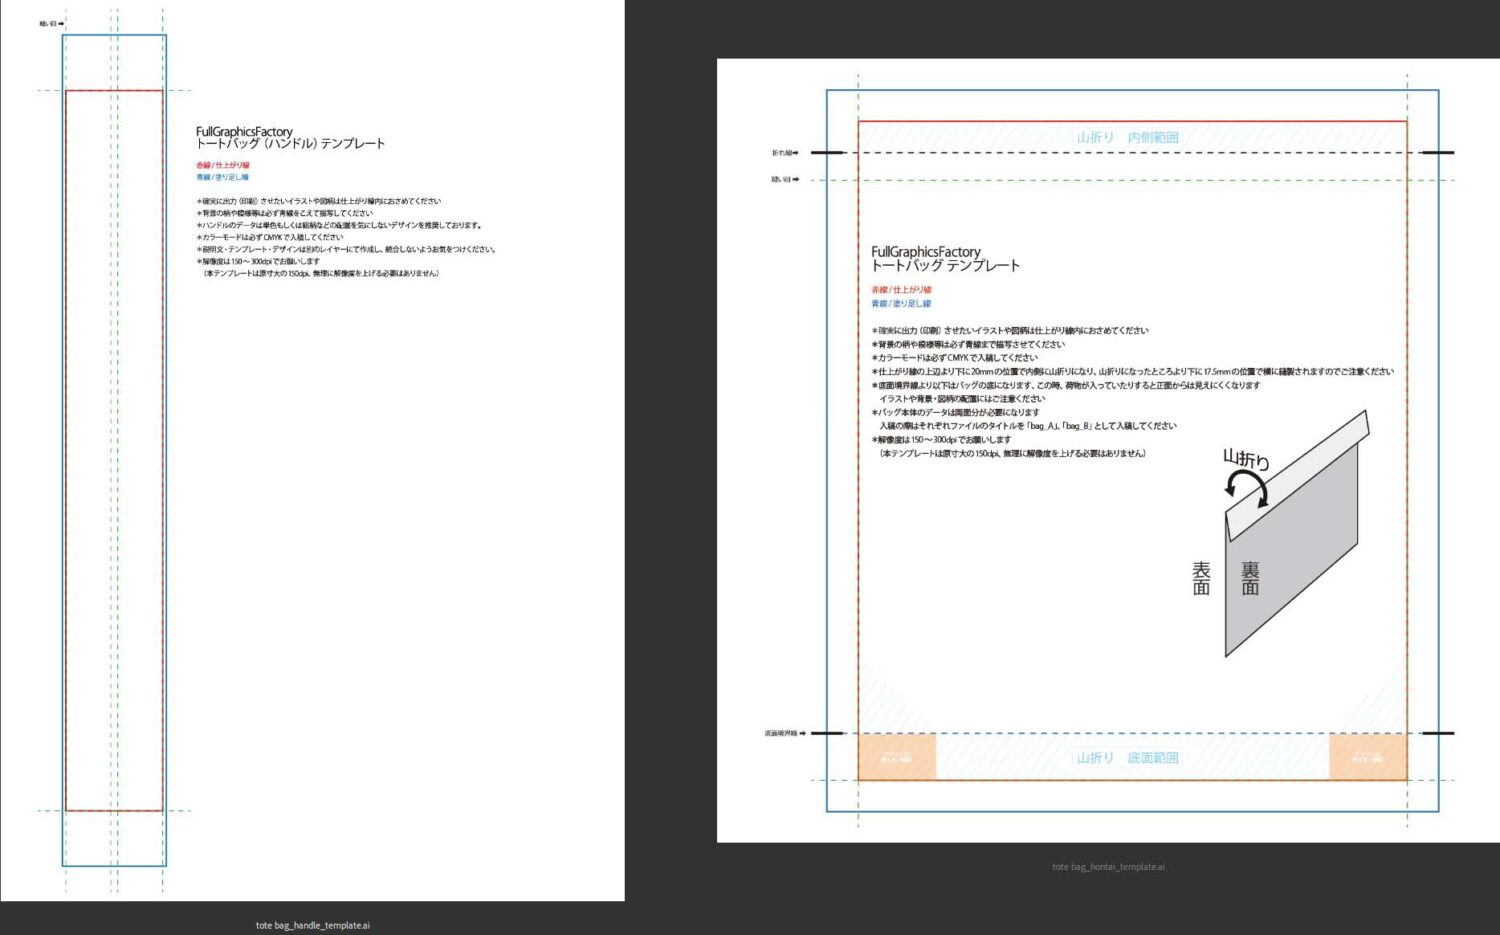This screenshot has height=935, width=1500.
Task: Click the tote bag_handle_template.ai file label
Action: tap(312, 925)
